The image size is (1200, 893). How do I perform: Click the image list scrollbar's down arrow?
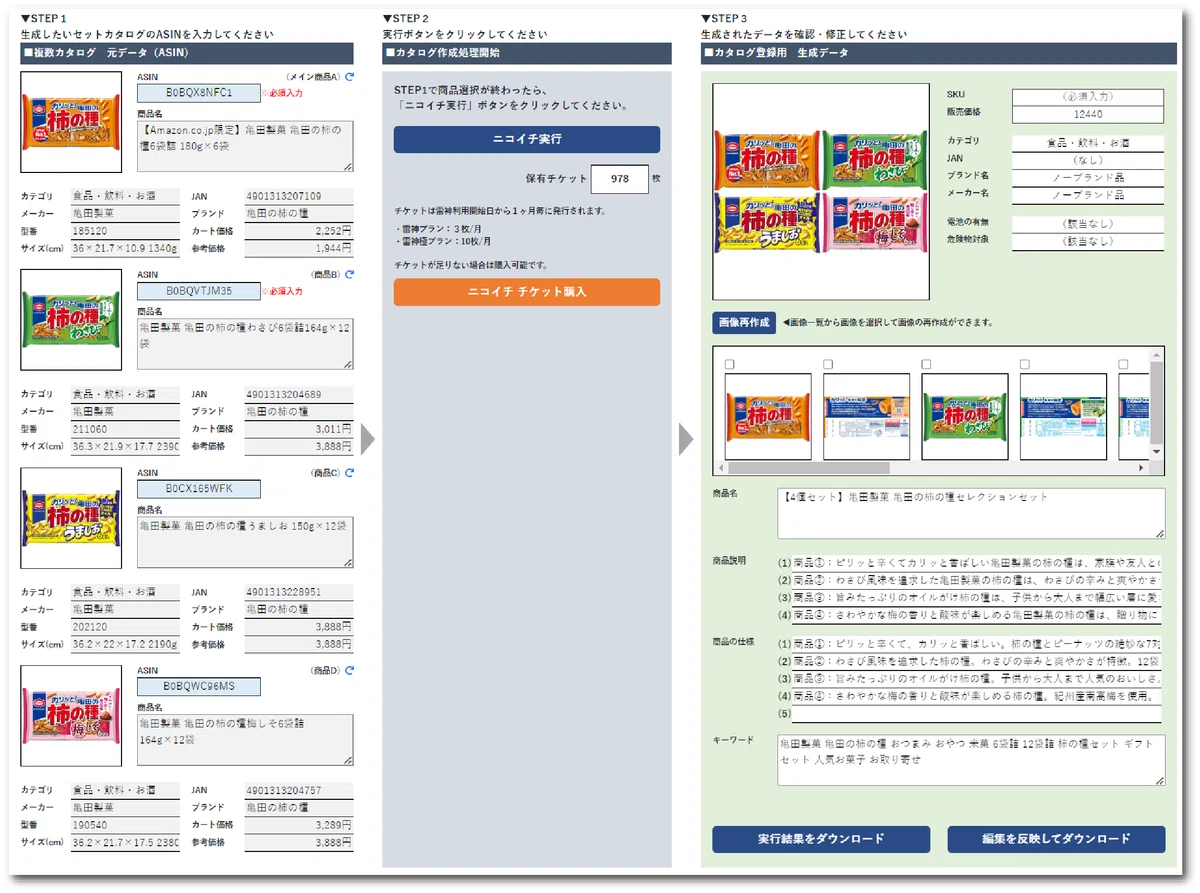1156,452
